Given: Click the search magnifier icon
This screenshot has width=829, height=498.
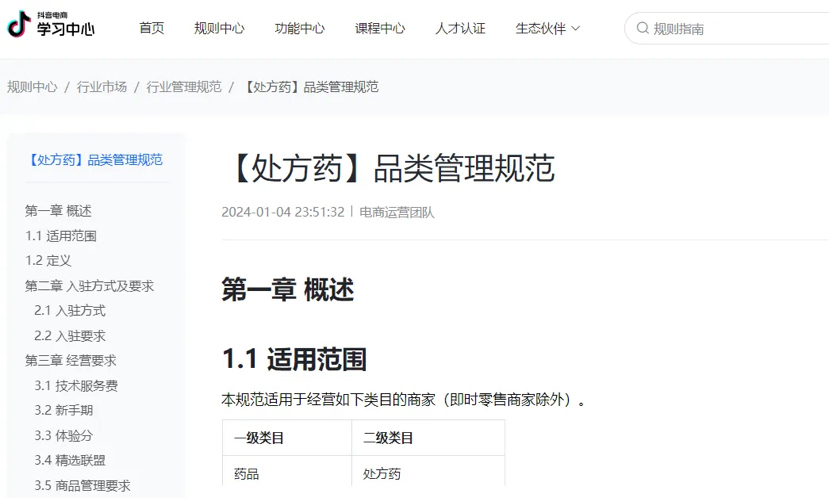Looking at the screenshot, I should [x=642, y=29].
